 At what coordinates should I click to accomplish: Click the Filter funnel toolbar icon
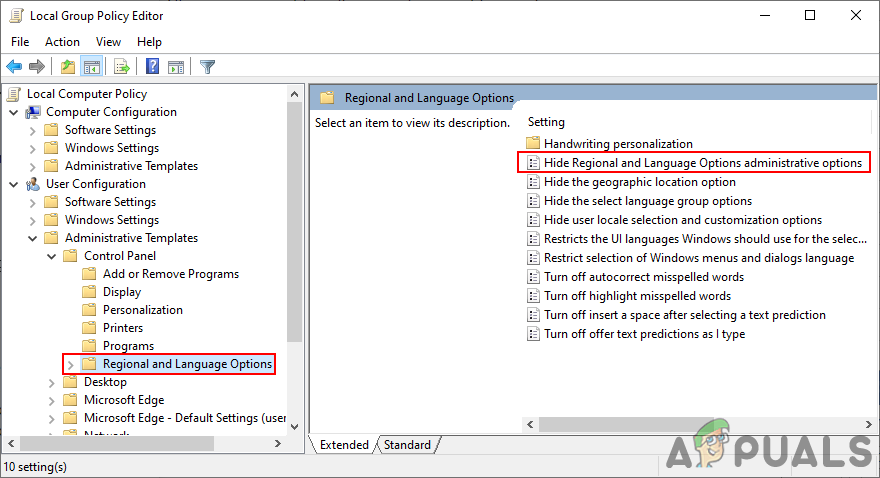207,67
